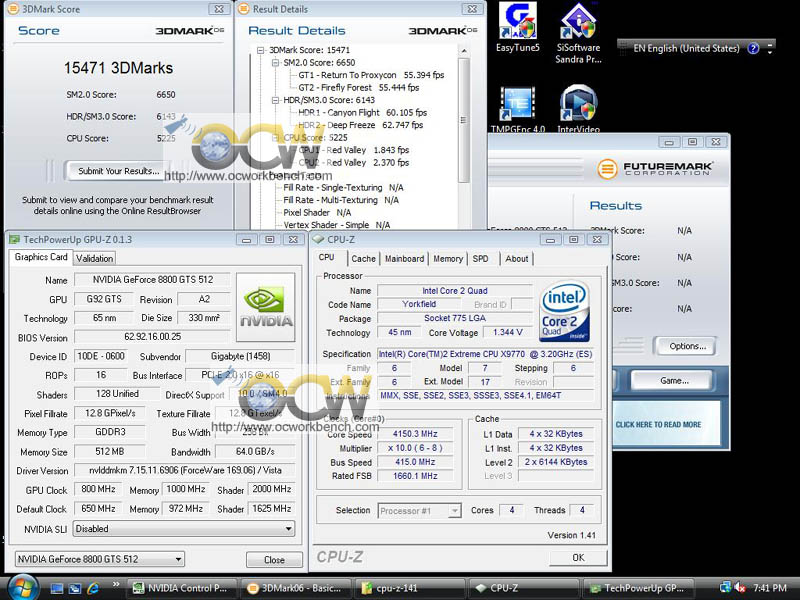Switch to 3DMark06 Basic taskbar button
Image resolution: width=800 pixels, height=600 pixels.
tap(296, 588)
